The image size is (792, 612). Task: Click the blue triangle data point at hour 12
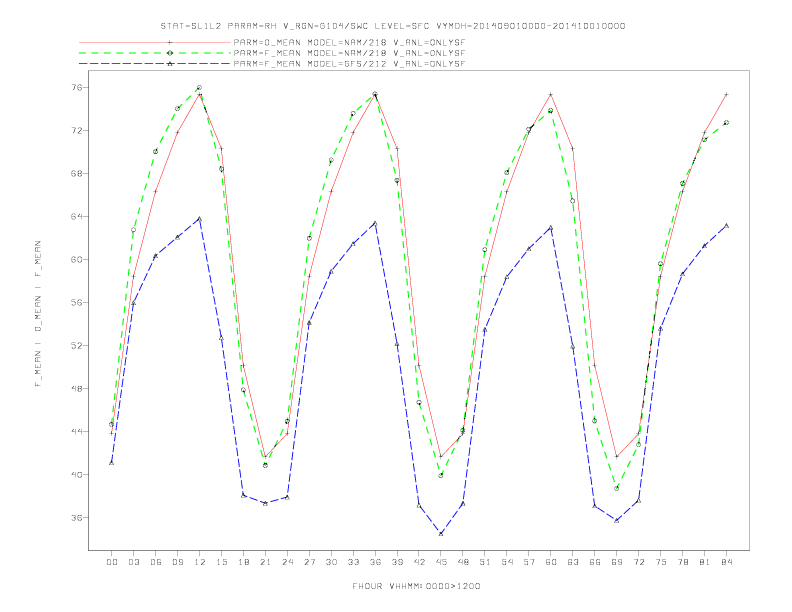200,219
